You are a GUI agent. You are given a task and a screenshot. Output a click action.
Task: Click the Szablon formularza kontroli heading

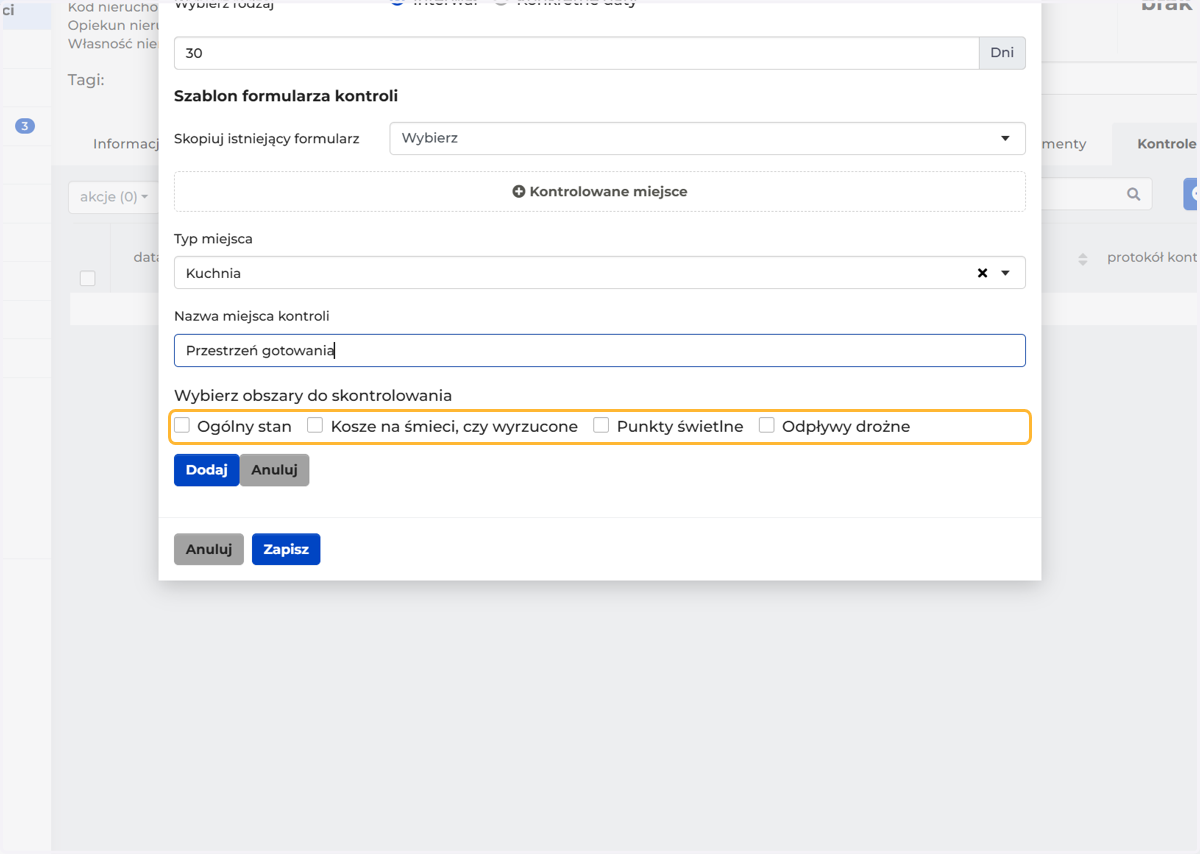pos(286,96)
